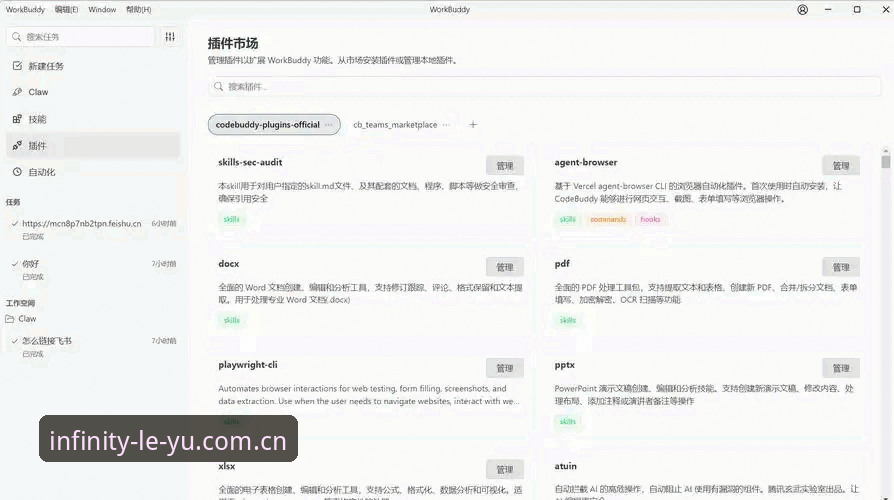Click the xlsx plugin title

point(226,466)
